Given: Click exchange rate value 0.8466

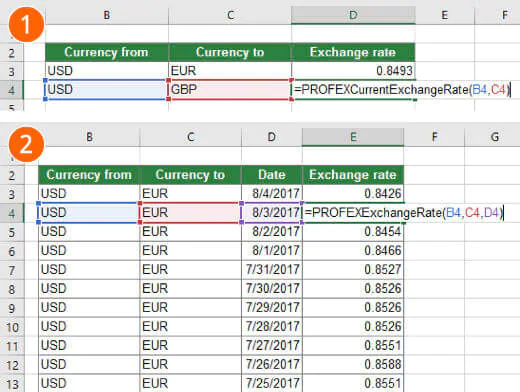Looking at the screenshot, I should (x=353, y=250).
